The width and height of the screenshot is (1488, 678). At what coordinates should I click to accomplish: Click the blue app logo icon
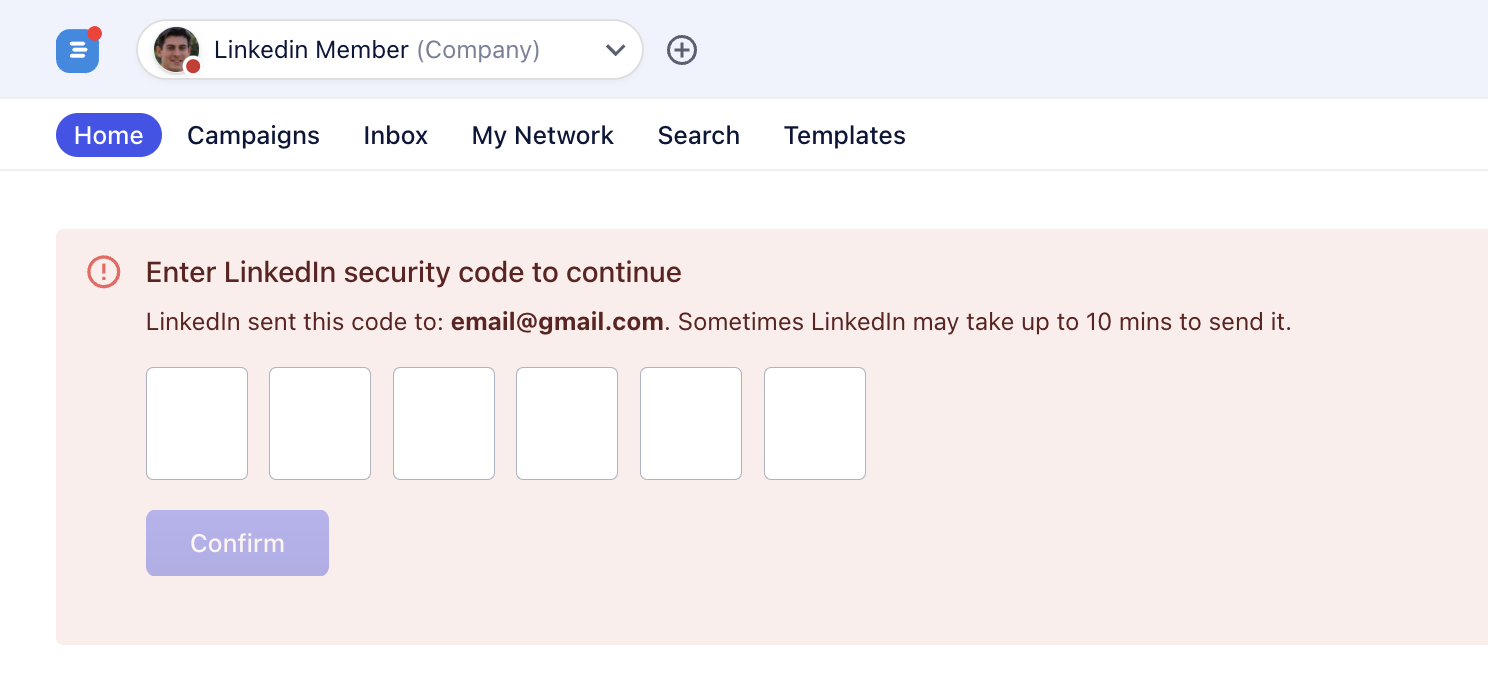click(x=77, y=51)
